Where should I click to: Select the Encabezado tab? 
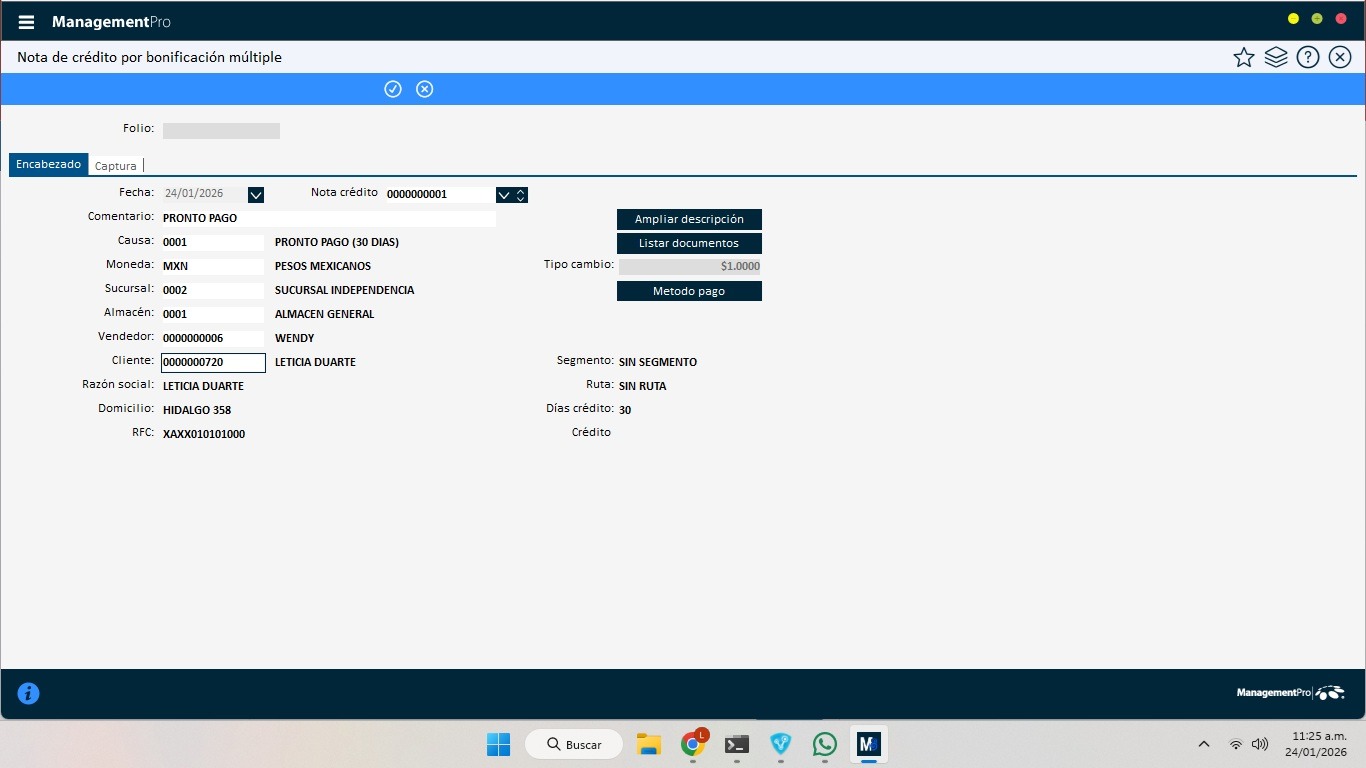pos(48,165)
